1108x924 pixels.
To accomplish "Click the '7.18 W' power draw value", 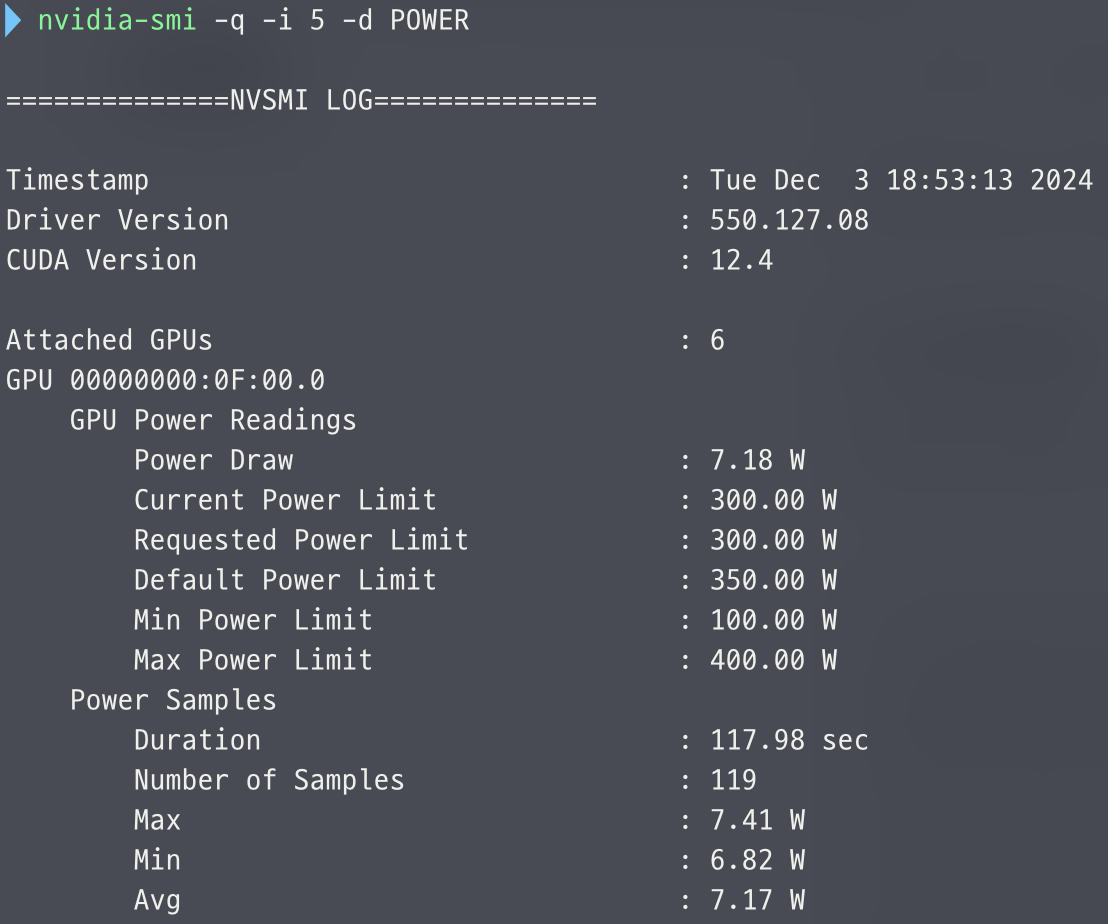I will click(758, 460).
